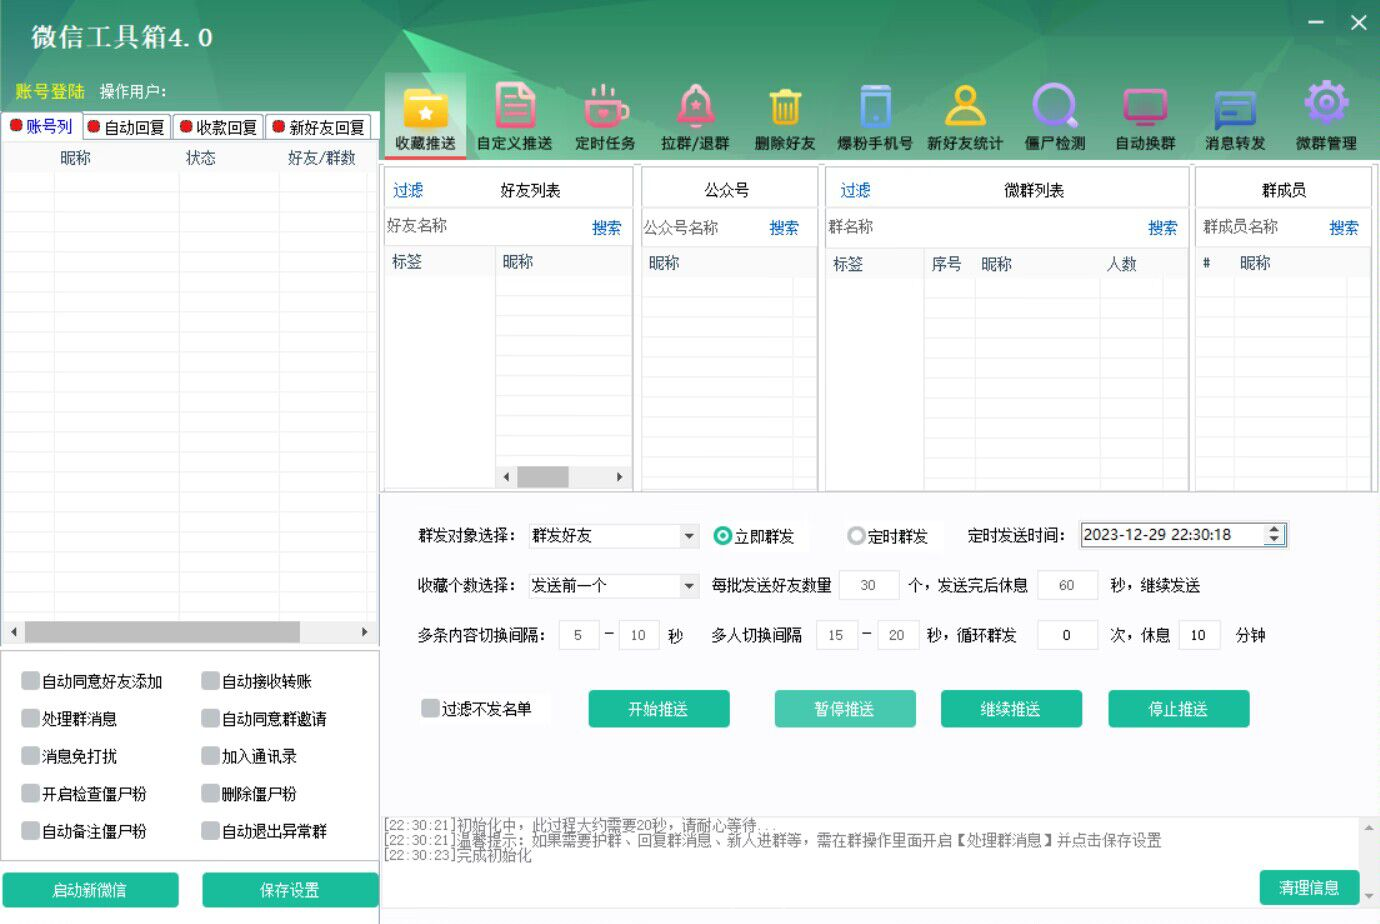Click the 搜索 link beside 好友名称

pyautogui.click(x=605, y=227)
